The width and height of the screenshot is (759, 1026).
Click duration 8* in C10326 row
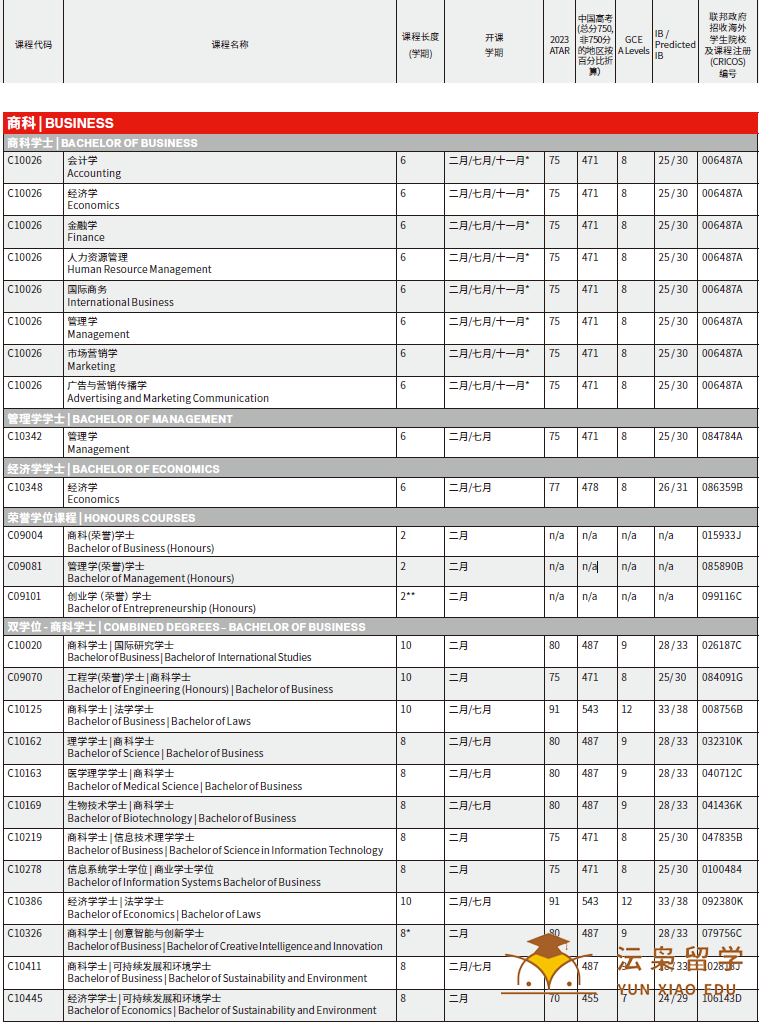406,933
